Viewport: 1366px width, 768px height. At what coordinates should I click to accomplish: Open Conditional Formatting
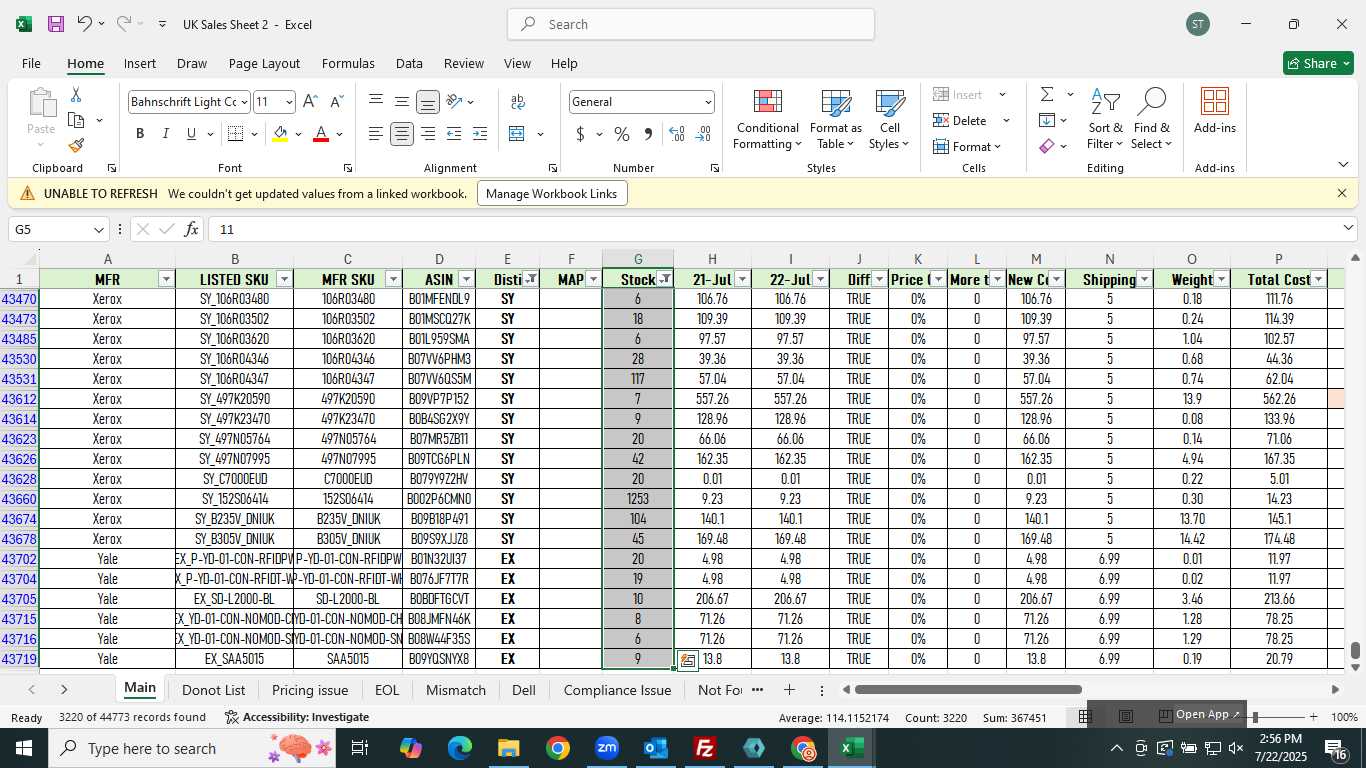[x=767, y=120]
